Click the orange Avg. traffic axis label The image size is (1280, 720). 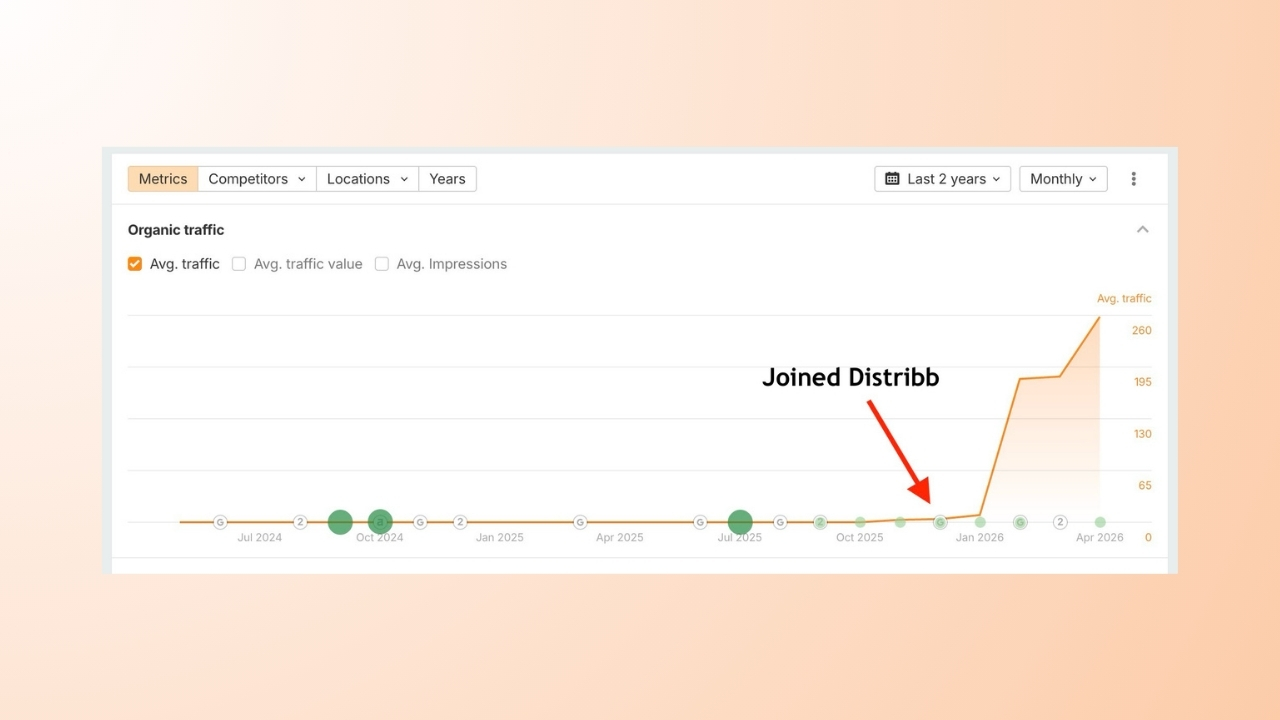click(x=1124, y=298)
